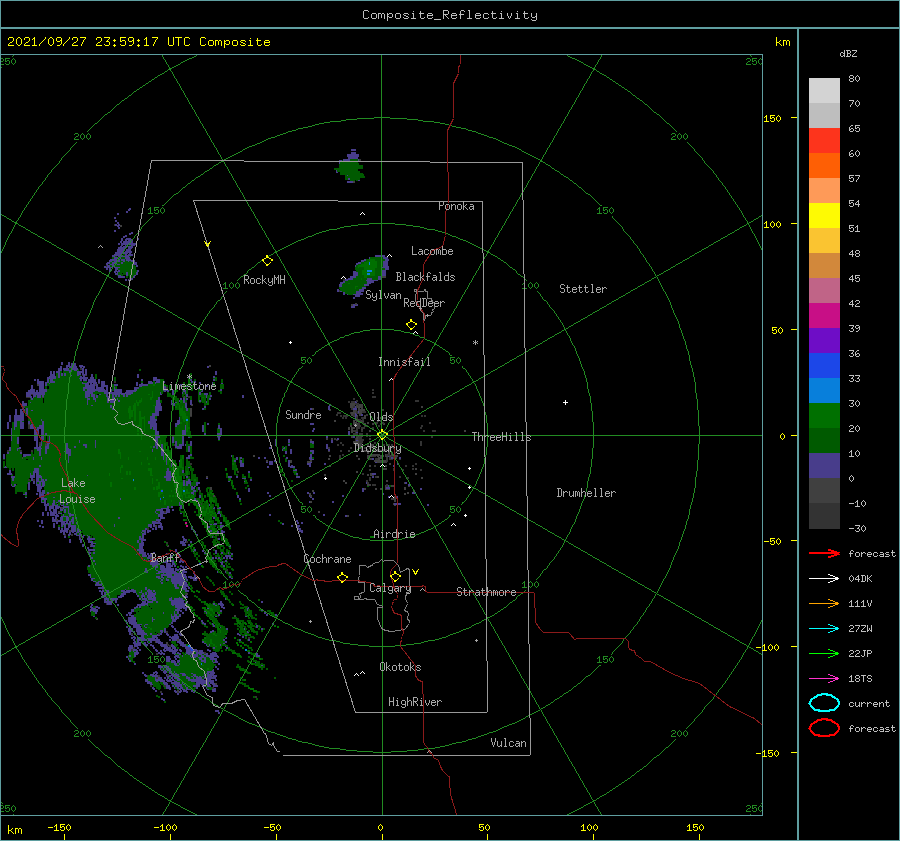Click the red forecast ellipse in legend
This screenshot has height=841, width=900.
[x=824, y=728]
